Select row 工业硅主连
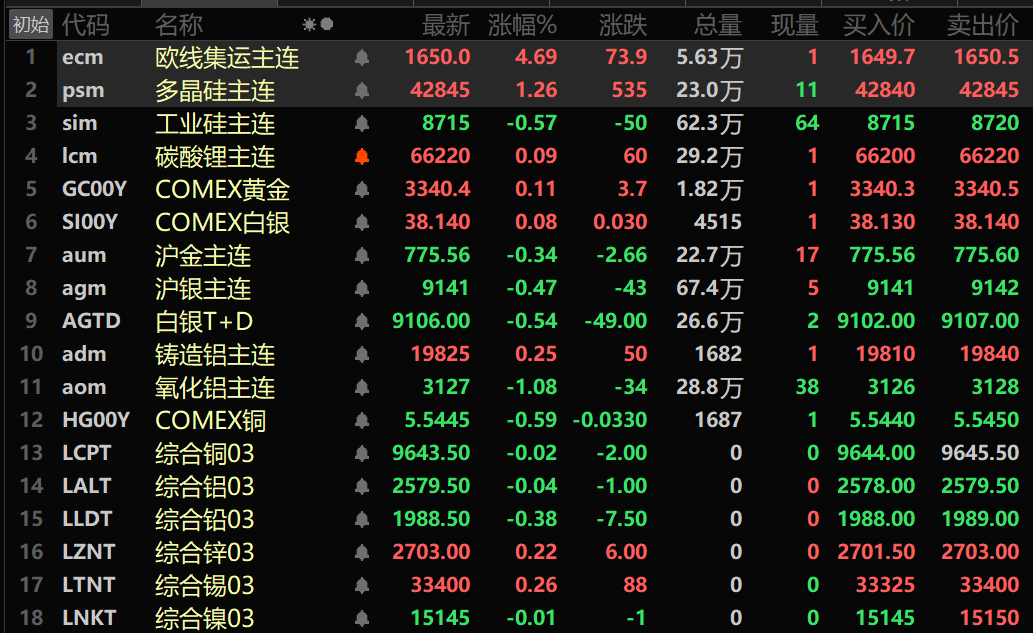The width and height of the screenshot is (1033, 633). click(519, 123)
